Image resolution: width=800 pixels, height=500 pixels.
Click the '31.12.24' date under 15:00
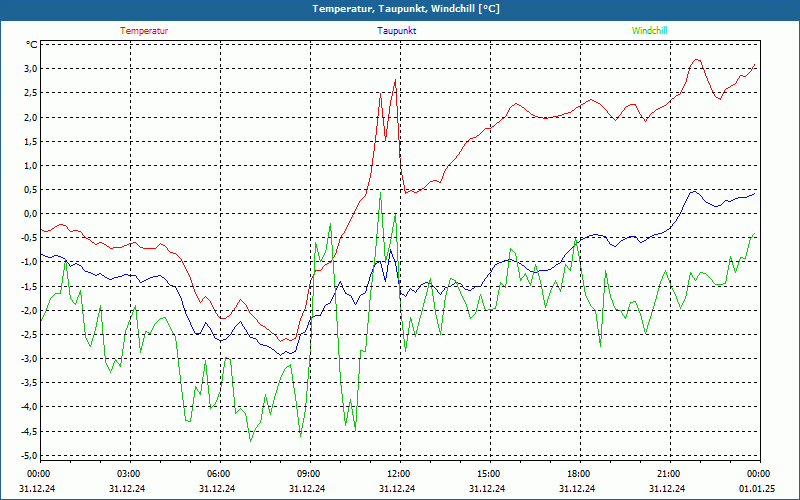(487, 489)
